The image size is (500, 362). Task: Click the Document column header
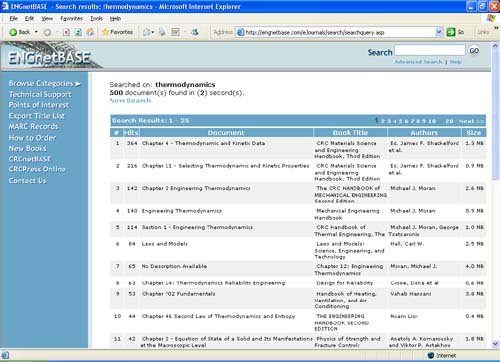pyautogui.click(x=226, y=133)
